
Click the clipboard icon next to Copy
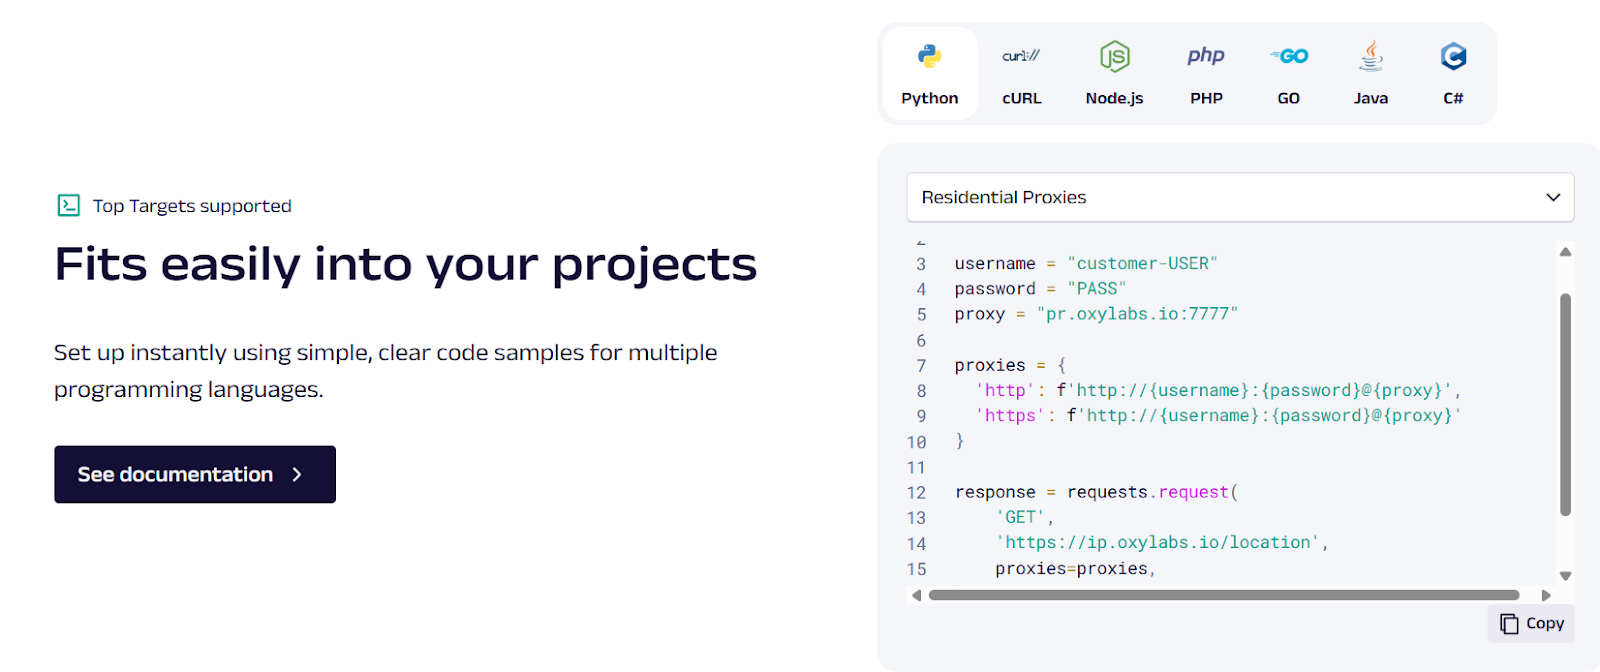coord(1509,624)
